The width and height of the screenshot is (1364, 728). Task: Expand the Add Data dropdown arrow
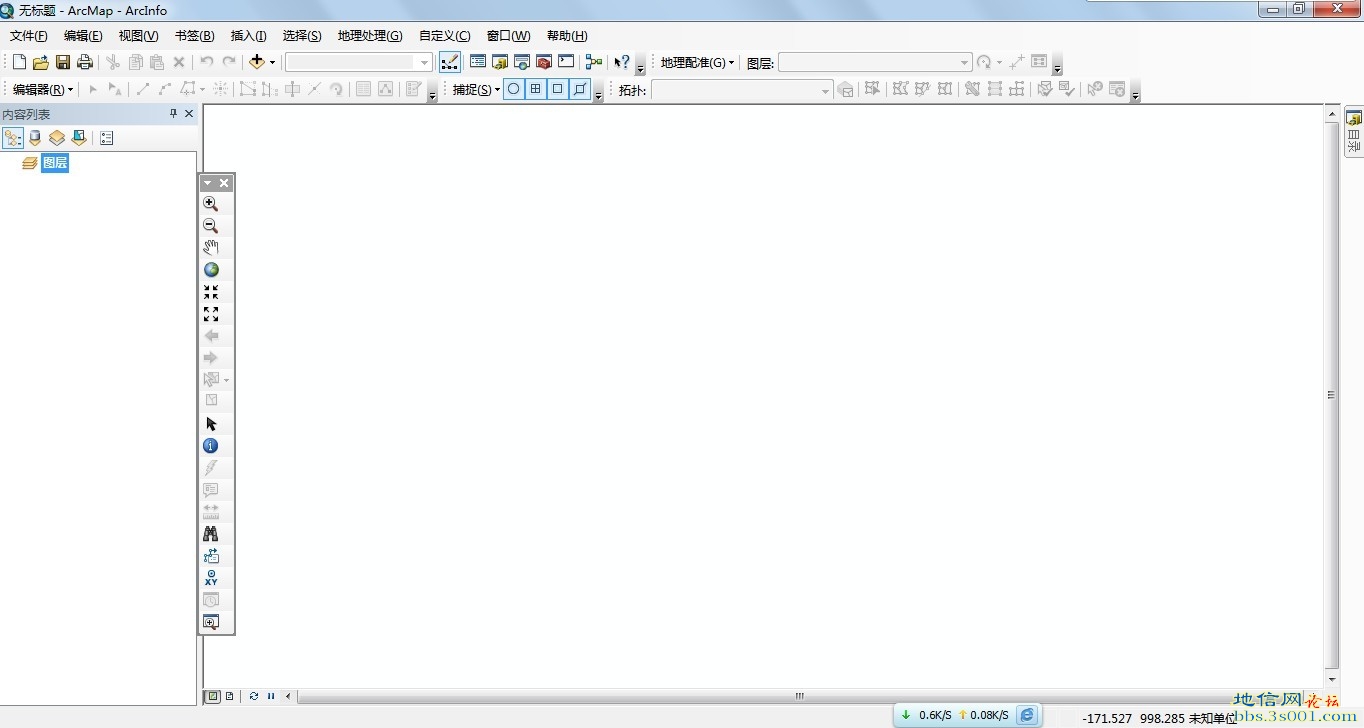(272, 62)
